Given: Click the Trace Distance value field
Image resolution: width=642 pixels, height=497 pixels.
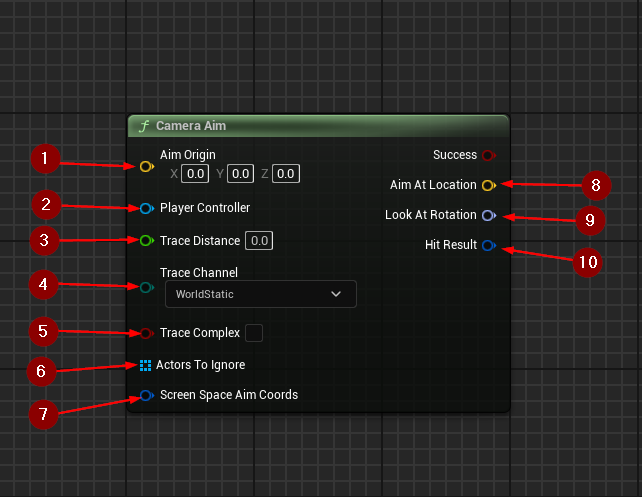Looking at the screenshot, I should (259, 241).
